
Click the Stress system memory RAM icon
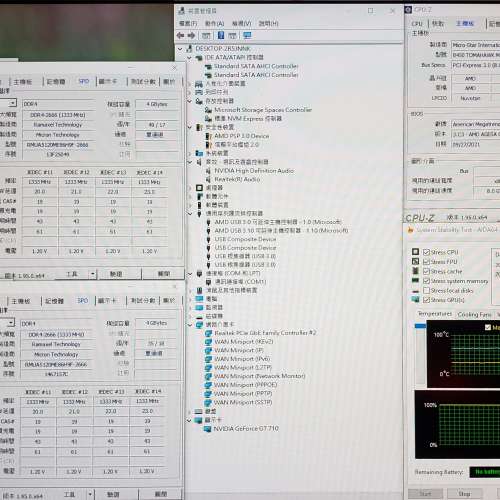[x=415, y=281]
